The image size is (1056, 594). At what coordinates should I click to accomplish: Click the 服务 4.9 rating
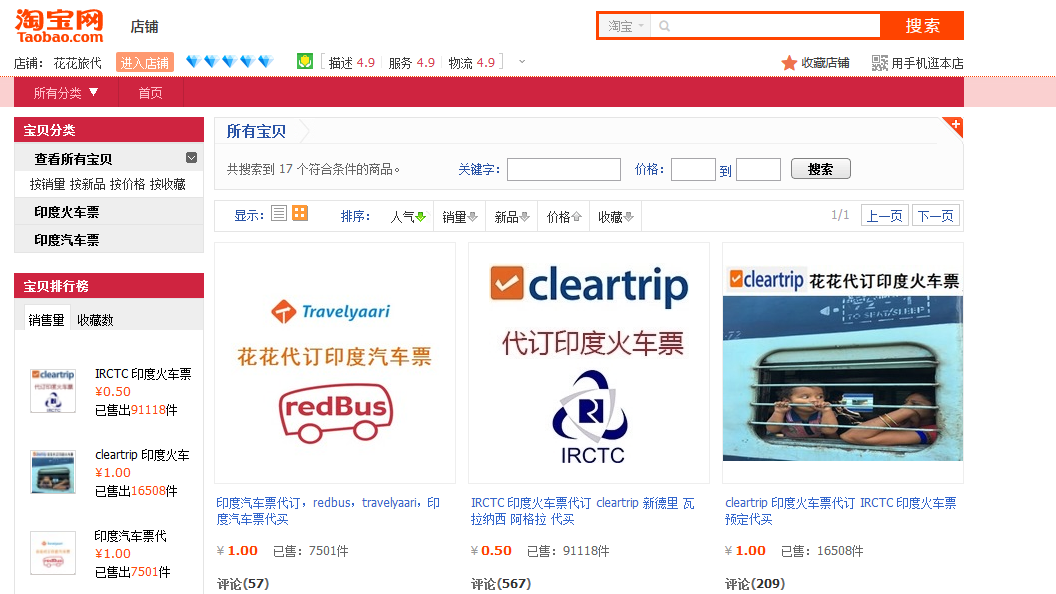coord(411,63)
